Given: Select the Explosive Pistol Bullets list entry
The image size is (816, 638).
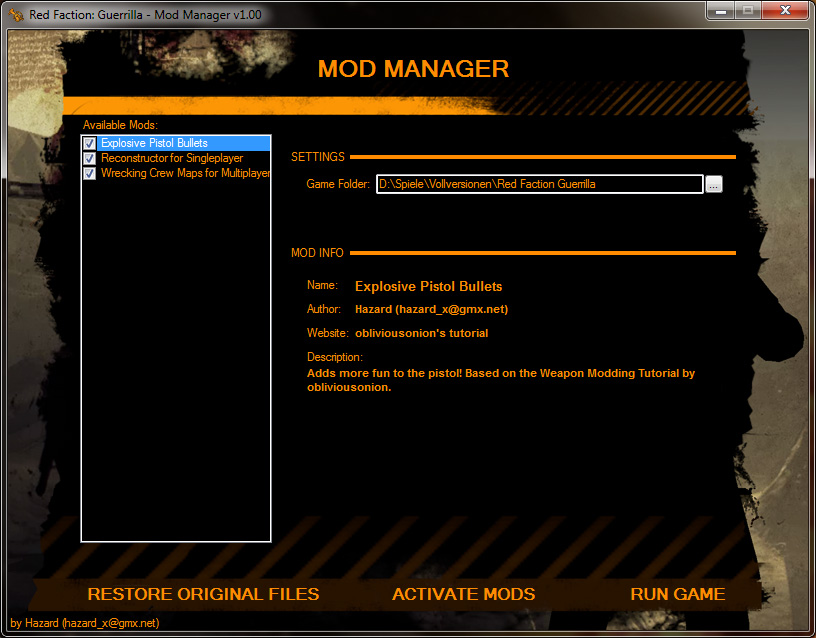Looking at the screenshot, I should 154,144.
